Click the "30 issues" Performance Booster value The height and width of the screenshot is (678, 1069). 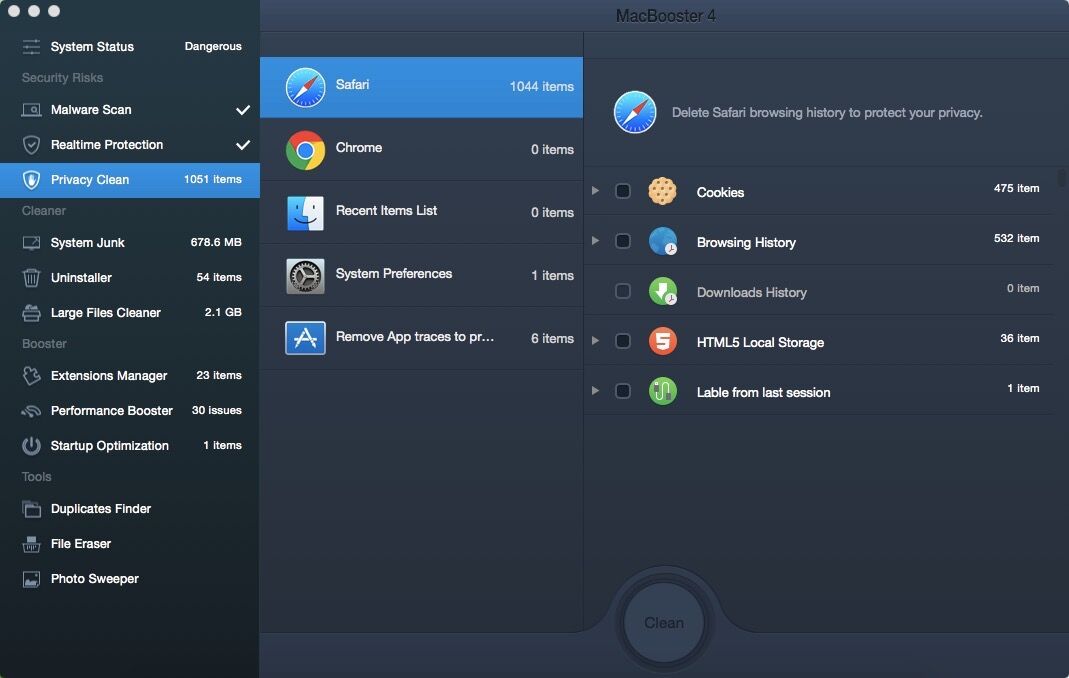click(217, 411)
